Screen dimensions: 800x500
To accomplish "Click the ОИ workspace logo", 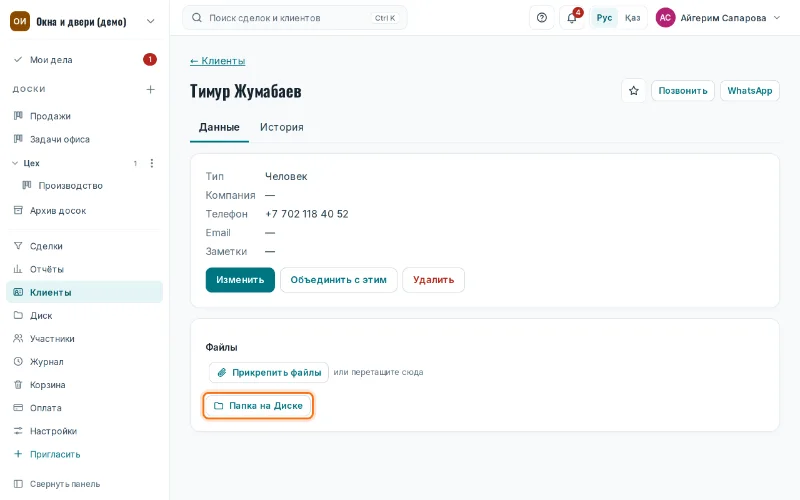I will click(20, 21).
